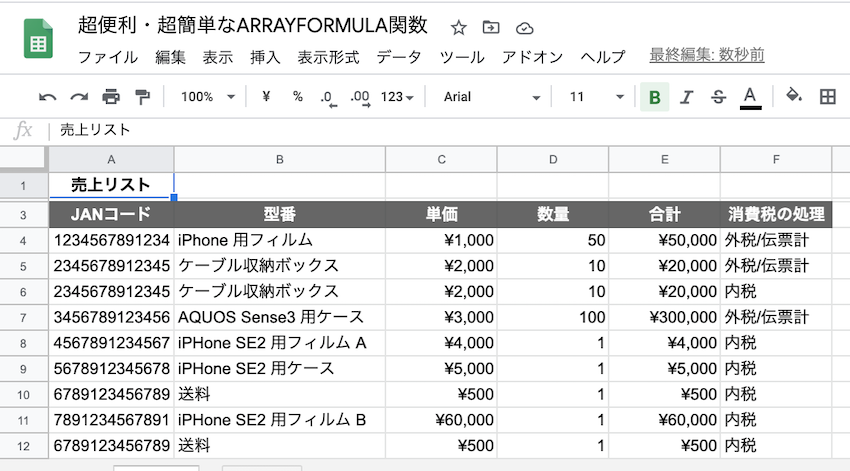The height and width of the screenshot is (471, 850).
Task: Click the undo arrow icon
Action: tap(47, 97)
